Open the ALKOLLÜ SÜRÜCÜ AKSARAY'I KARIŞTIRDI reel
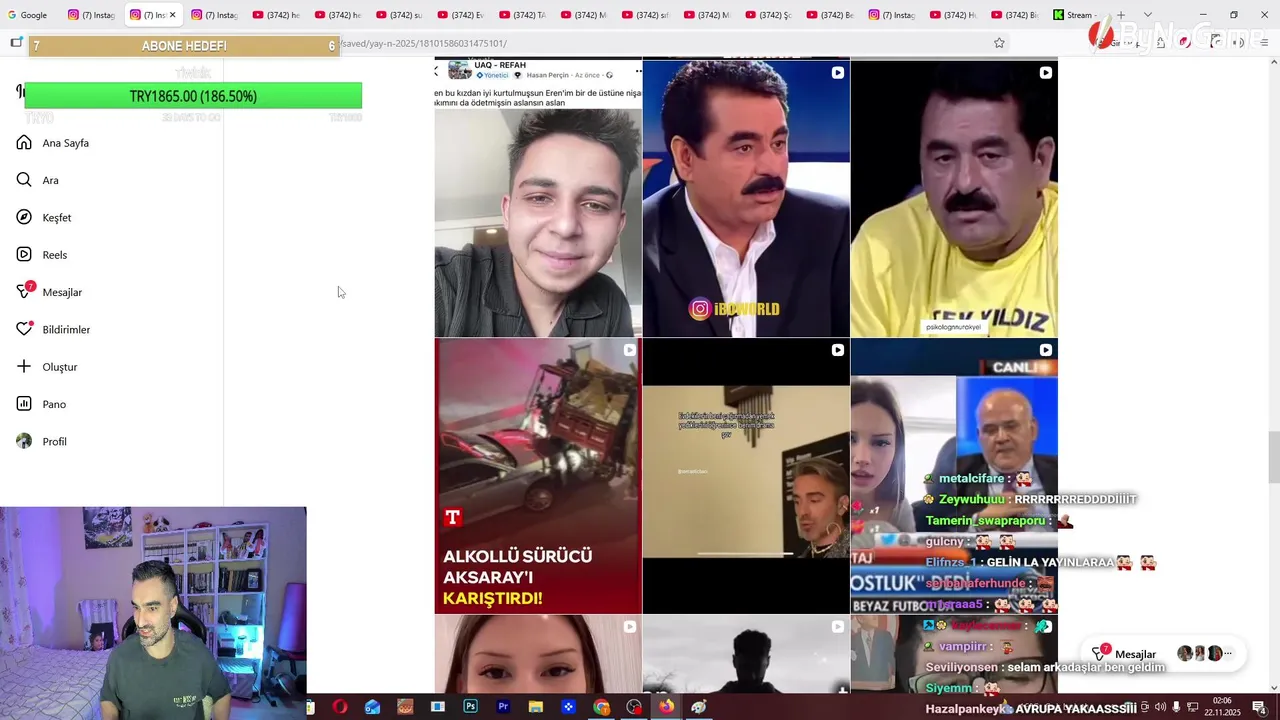1280x720 pixels. point(538,476)
